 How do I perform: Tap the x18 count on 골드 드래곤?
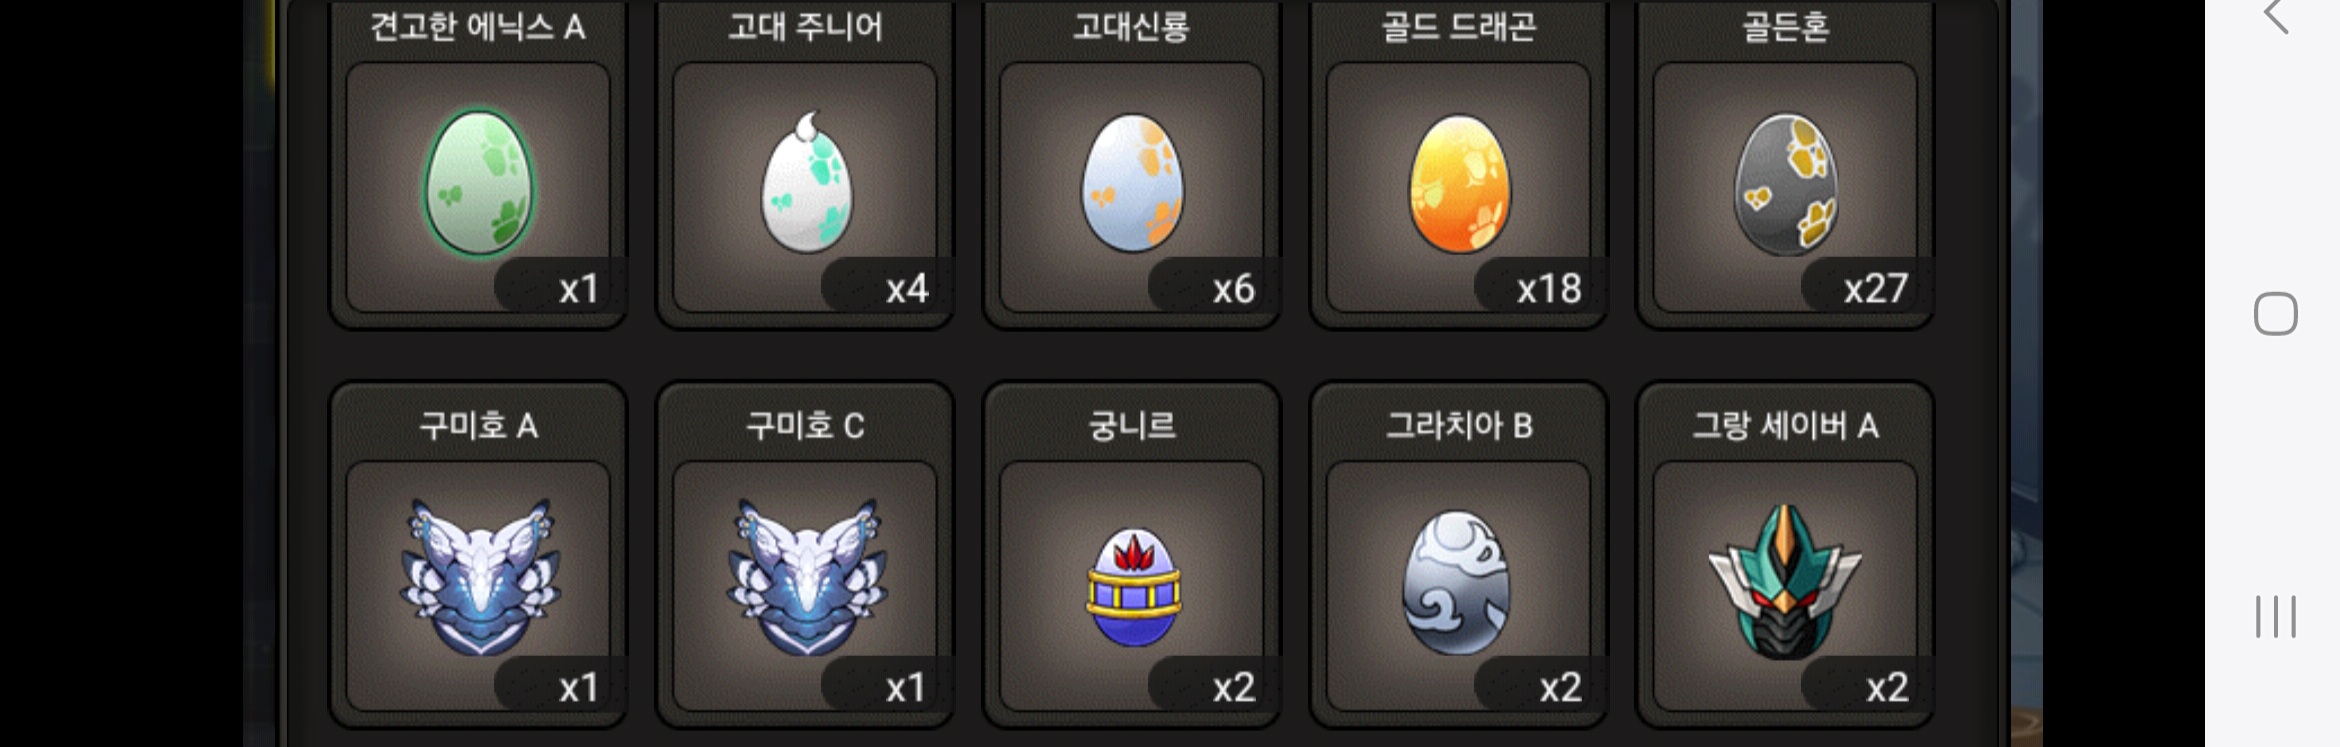[x=1549, y=289]
